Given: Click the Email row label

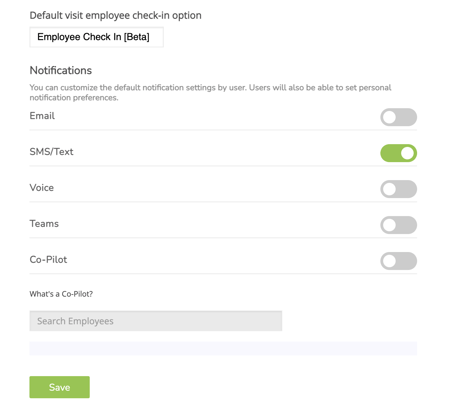Looking at the screenshot, I should click(x=42, y=116).
